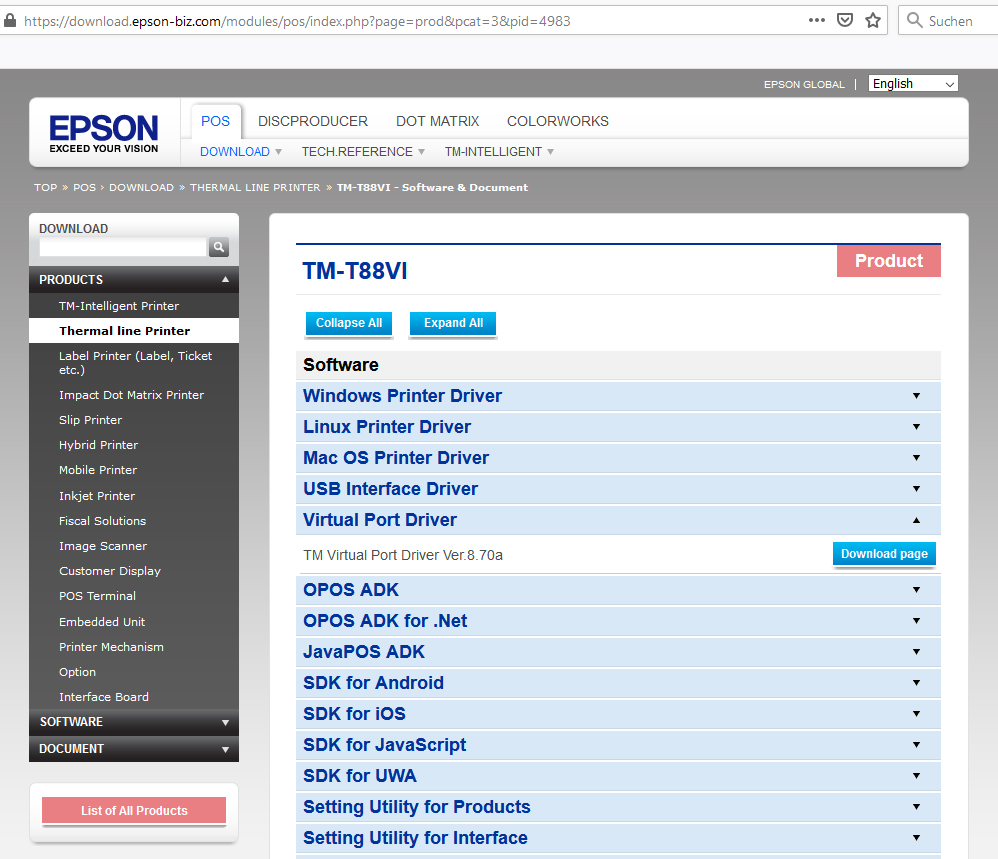This screenshot has width=998, height=859.
Task: Focus the browser address bar URL
Action: pos(297,21)
